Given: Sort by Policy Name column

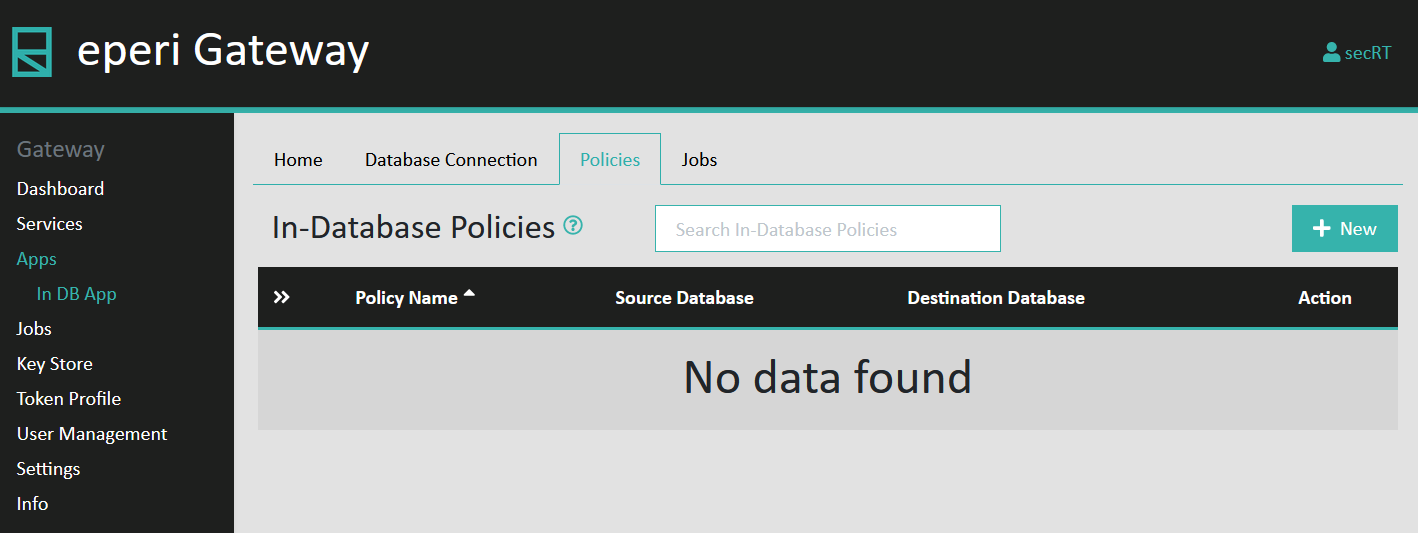Looking at the screenshot, I should click(x=415, y=297).
